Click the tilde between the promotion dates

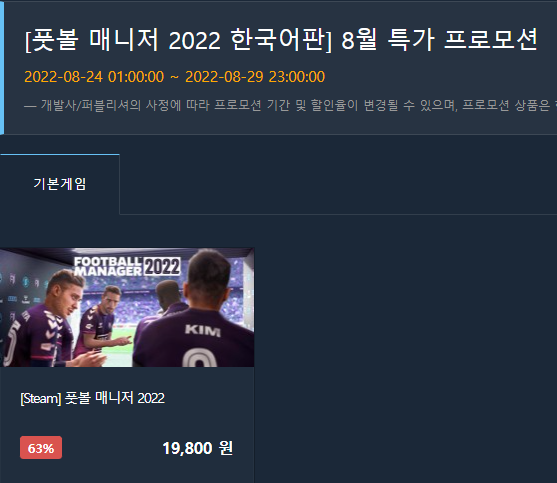(x=174, y=77)
